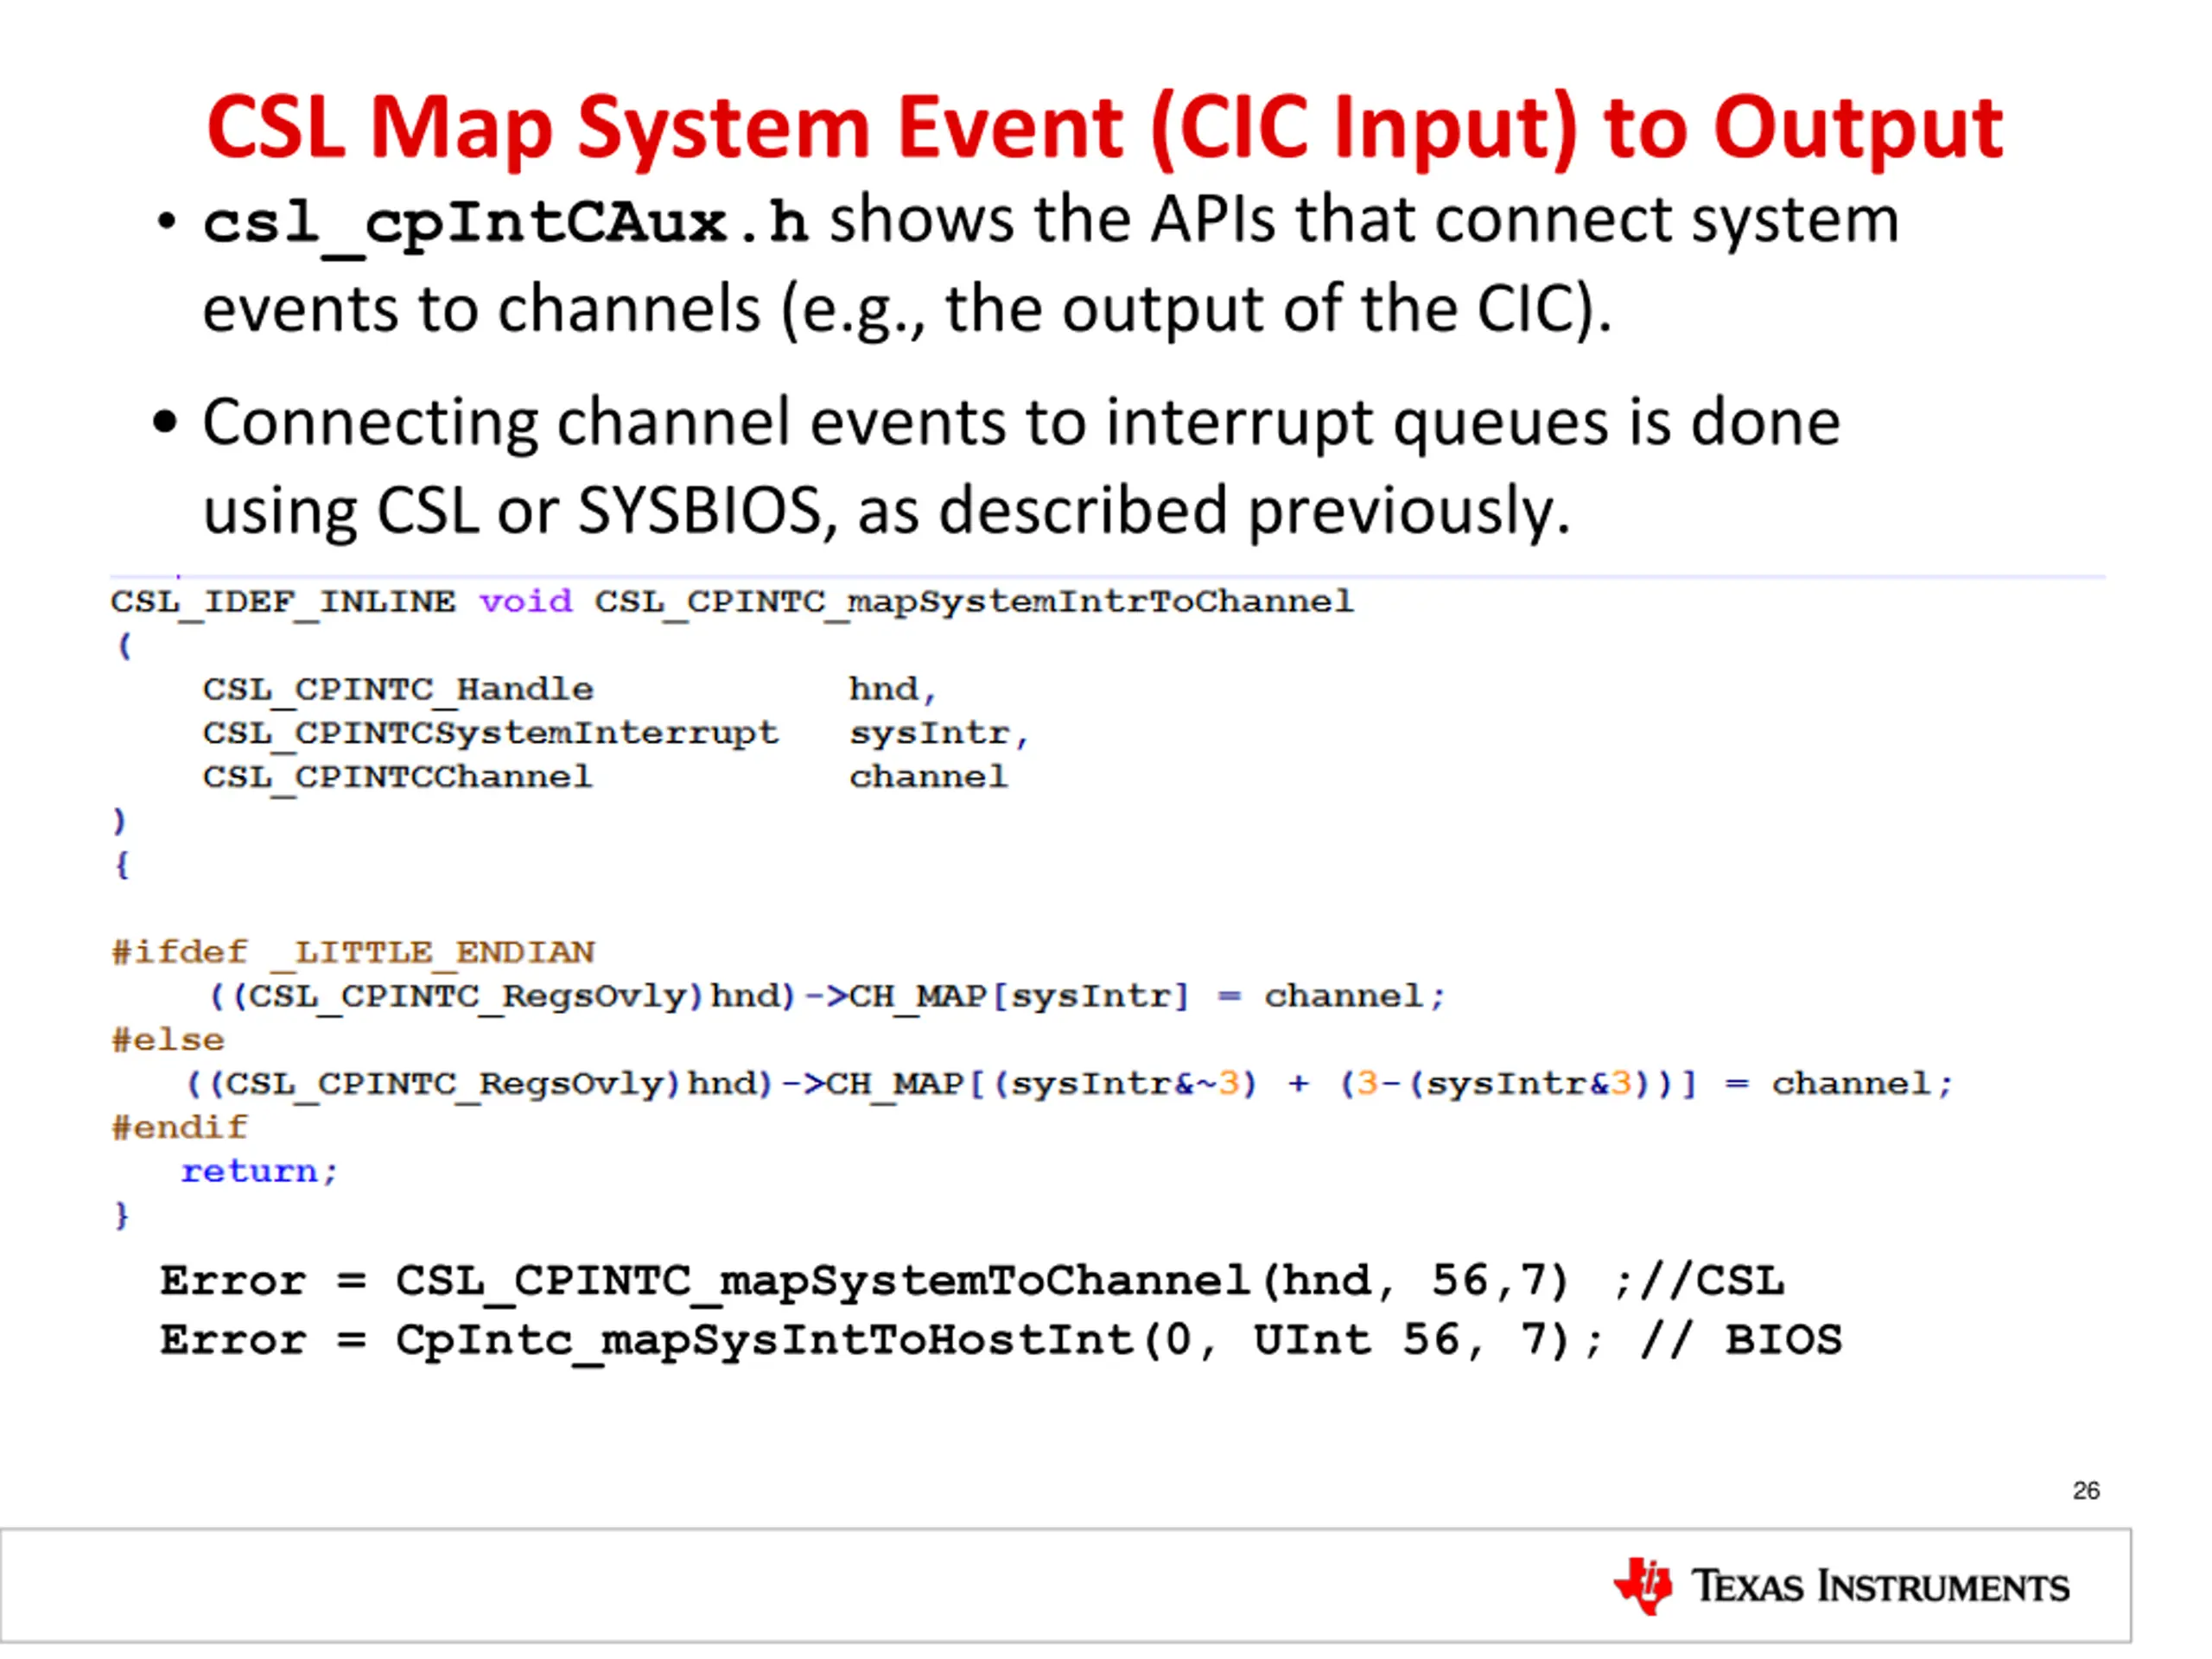Image resolution: width=2212 pixels, height=1659 pixels.
Task: Click 'CSL_IDEF_INLINE' in the code listing
Action: pyautogui.click(x=283, y=602)
